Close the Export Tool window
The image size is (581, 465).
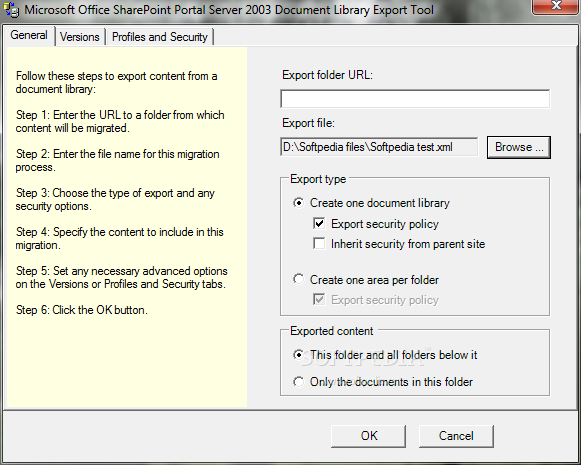(555, 6)
